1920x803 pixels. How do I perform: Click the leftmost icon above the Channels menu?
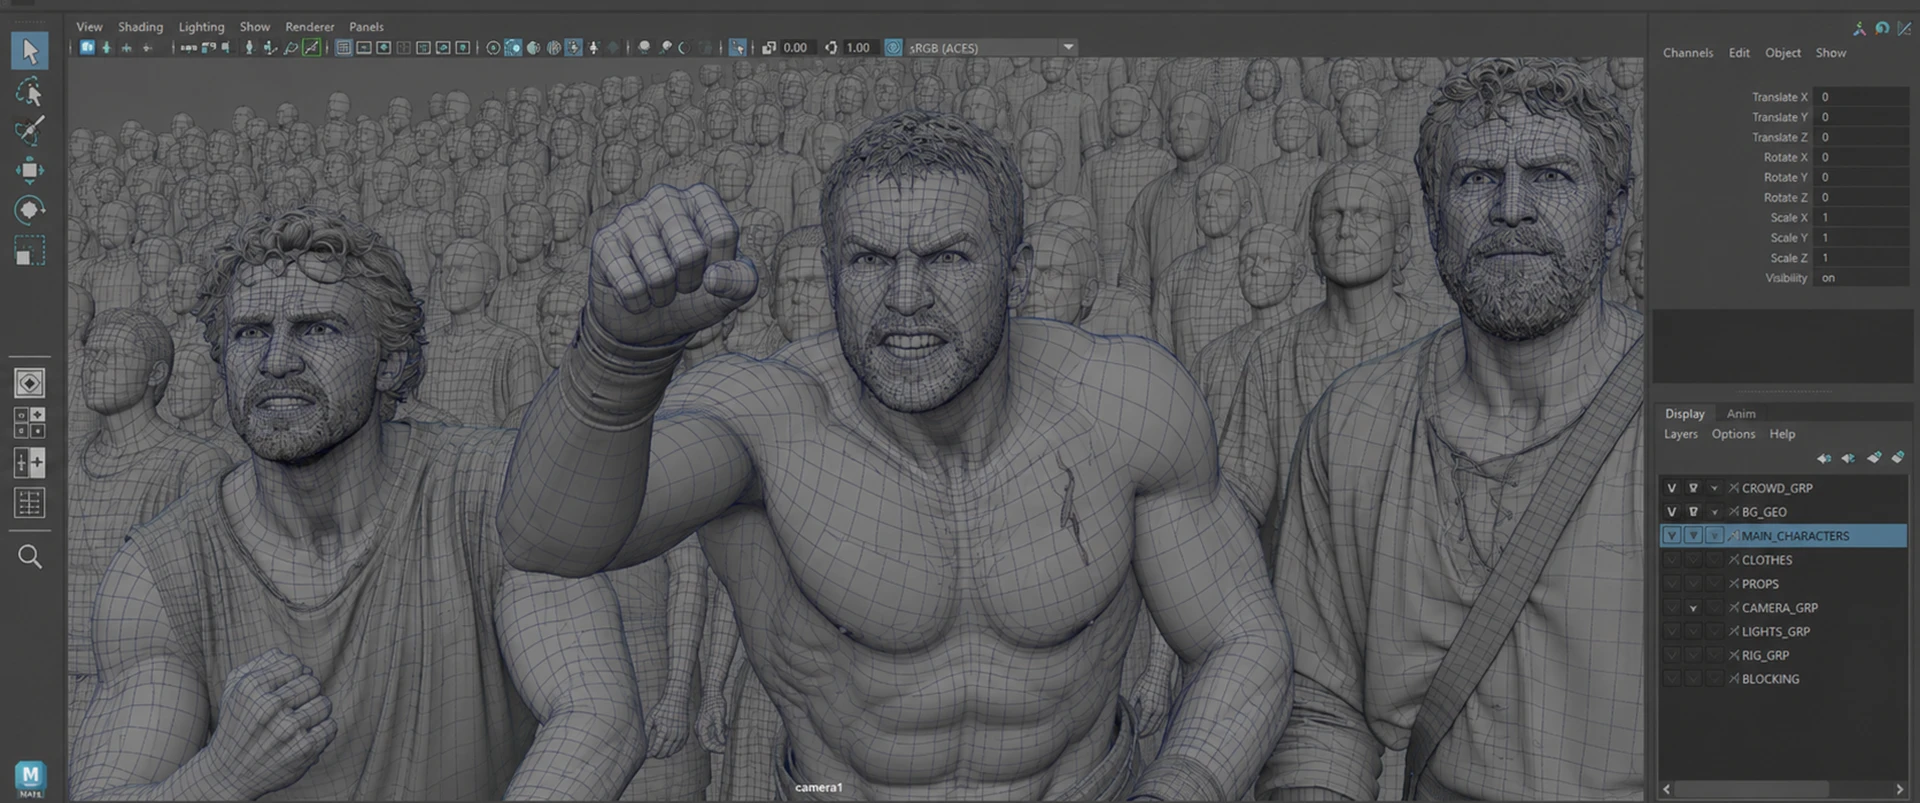[x=1859, y=29]
